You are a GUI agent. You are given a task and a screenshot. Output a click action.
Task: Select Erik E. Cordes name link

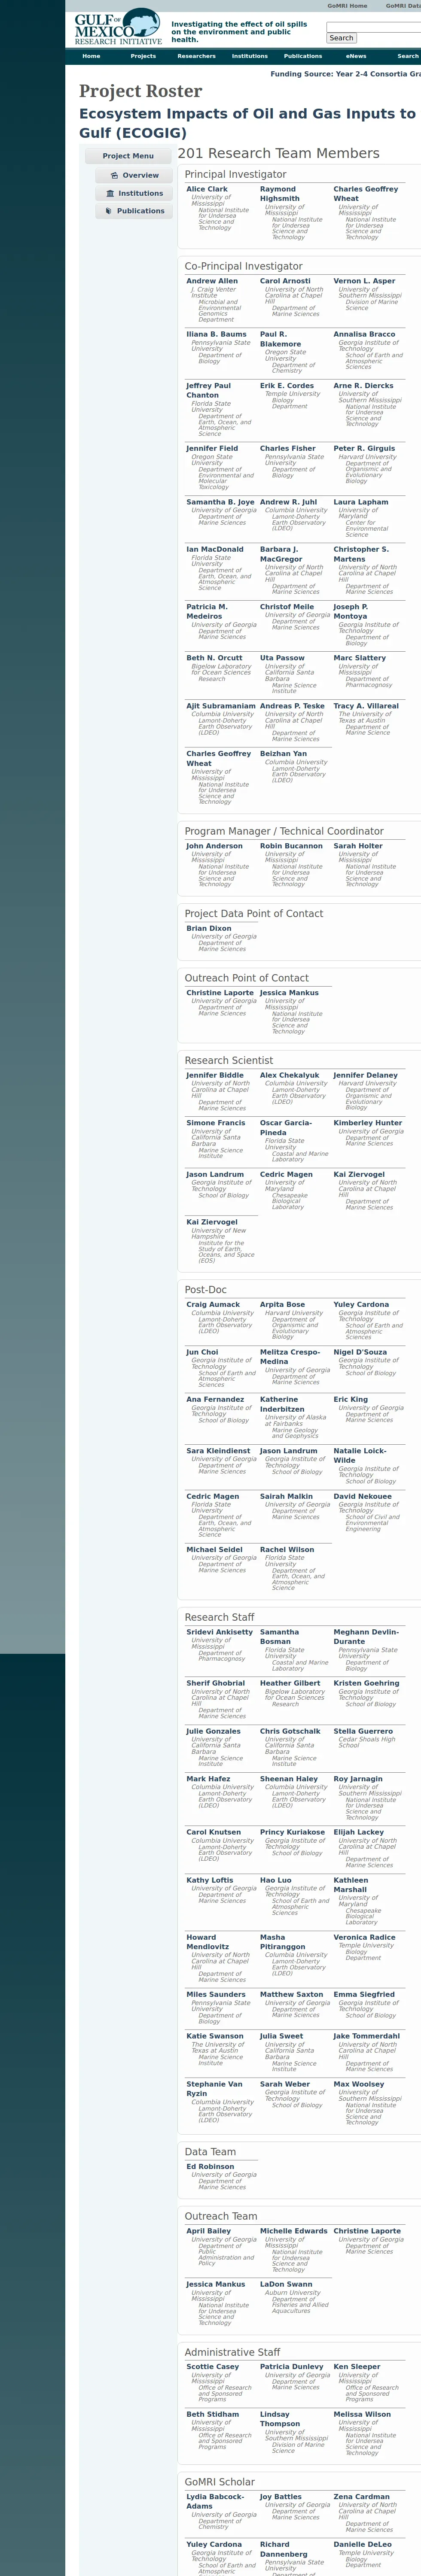tap(287, 385)
